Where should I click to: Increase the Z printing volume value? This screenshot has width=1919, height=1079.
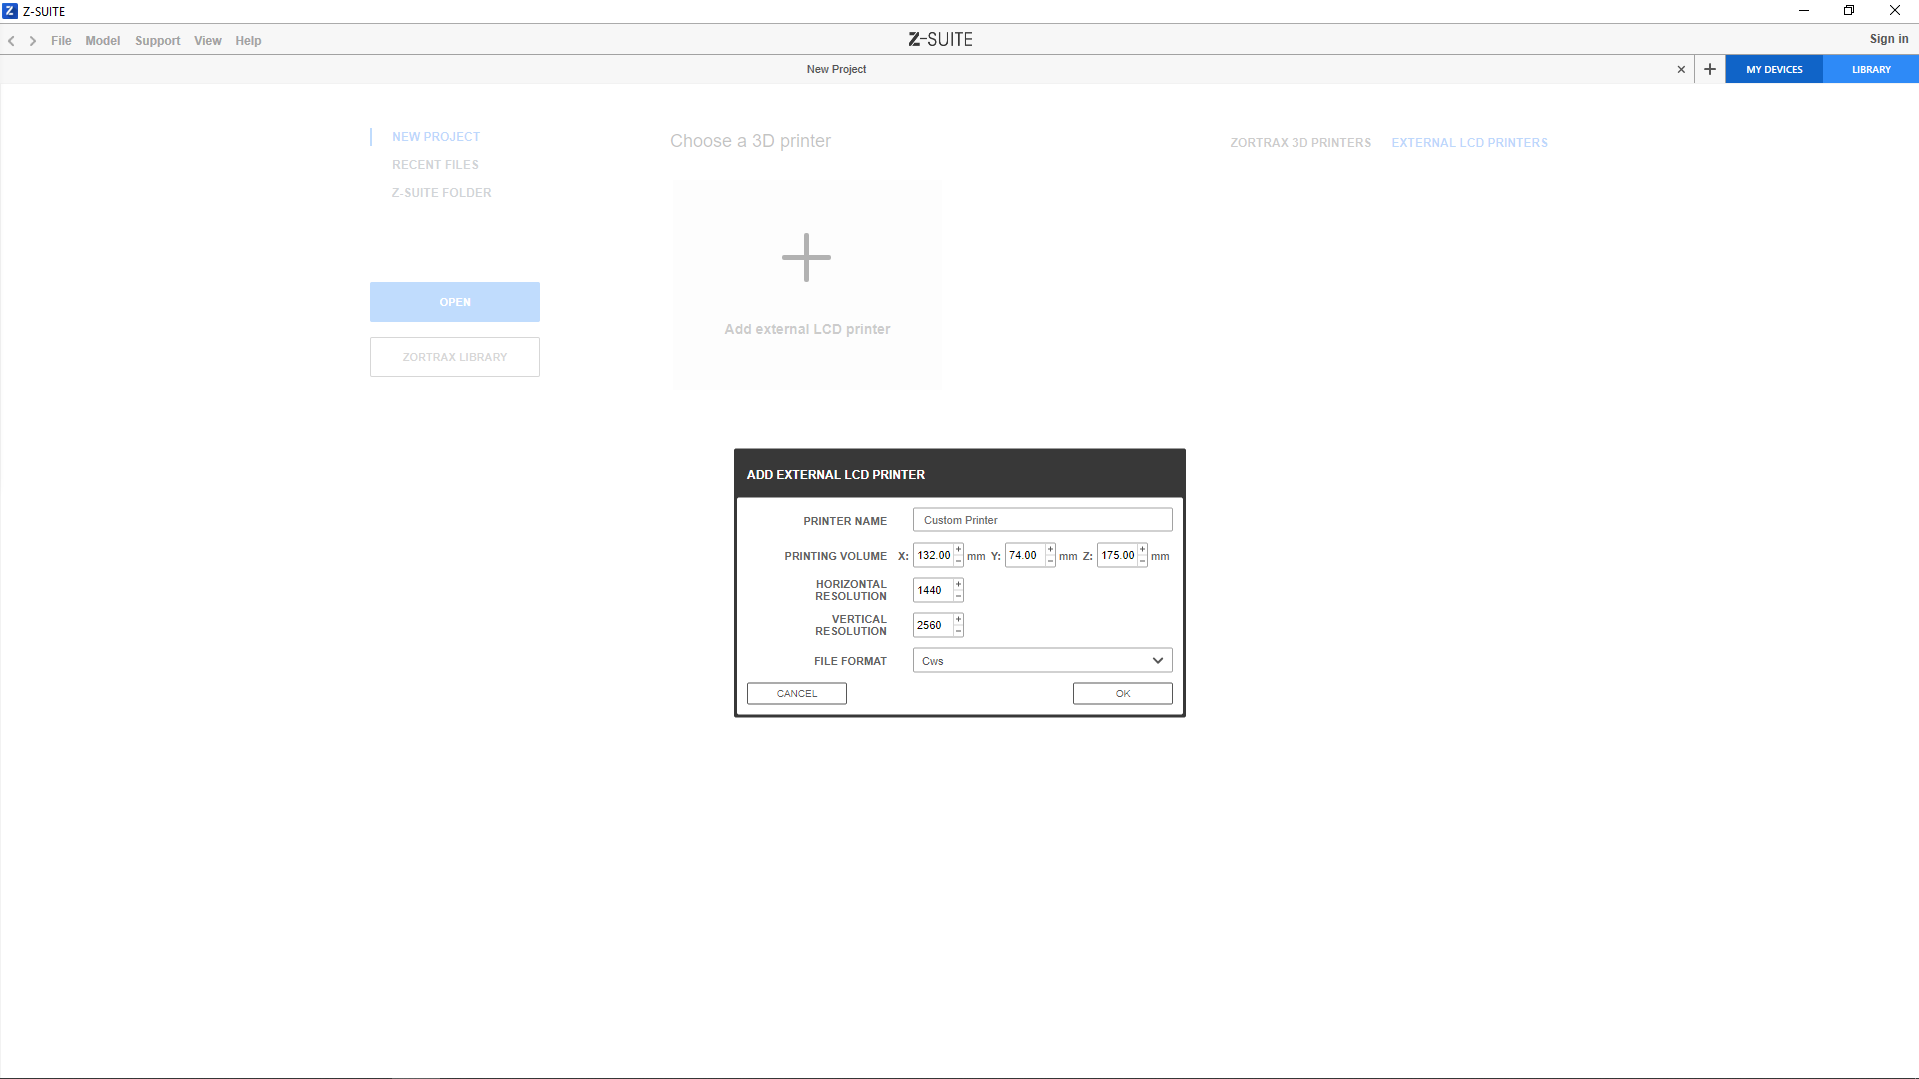coord(1142,549)
